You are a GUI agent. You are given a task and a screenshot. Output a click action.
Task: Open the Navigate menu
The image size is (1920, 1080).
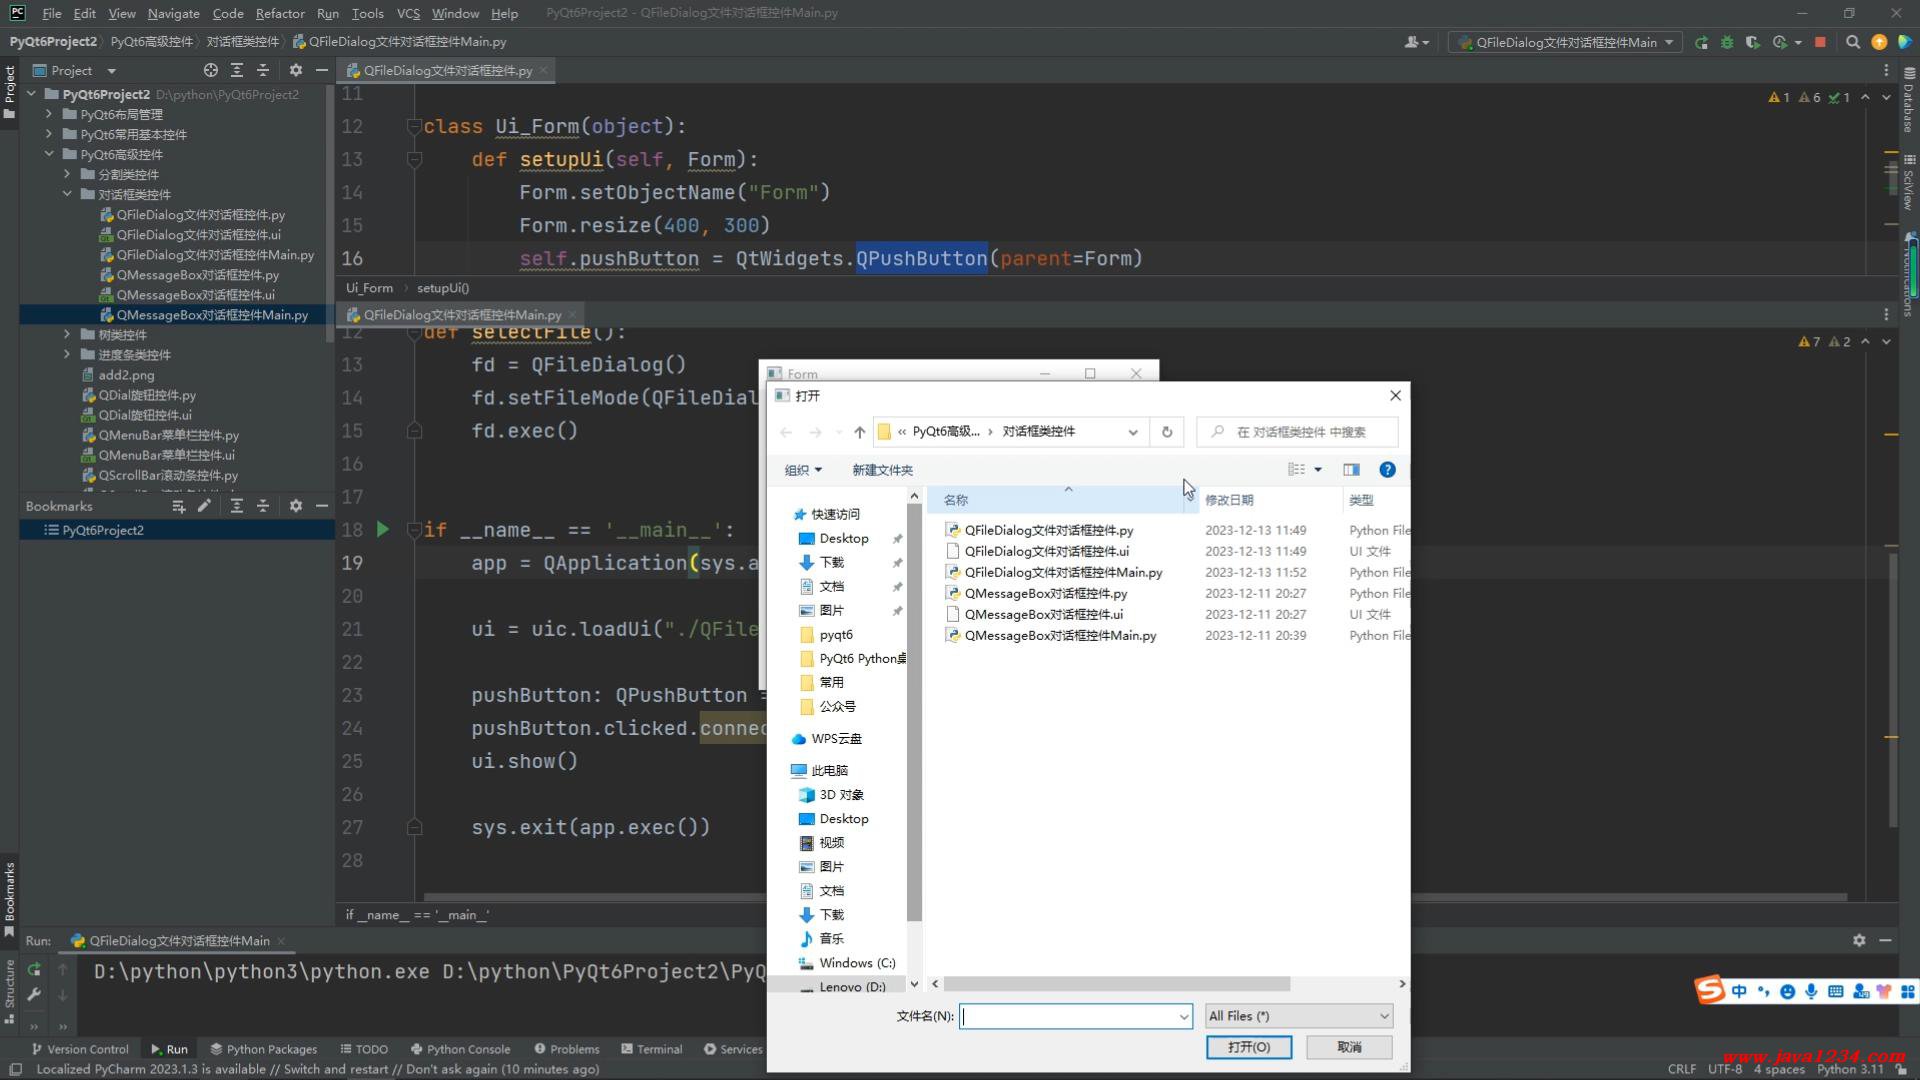click(x=173, y=13)
